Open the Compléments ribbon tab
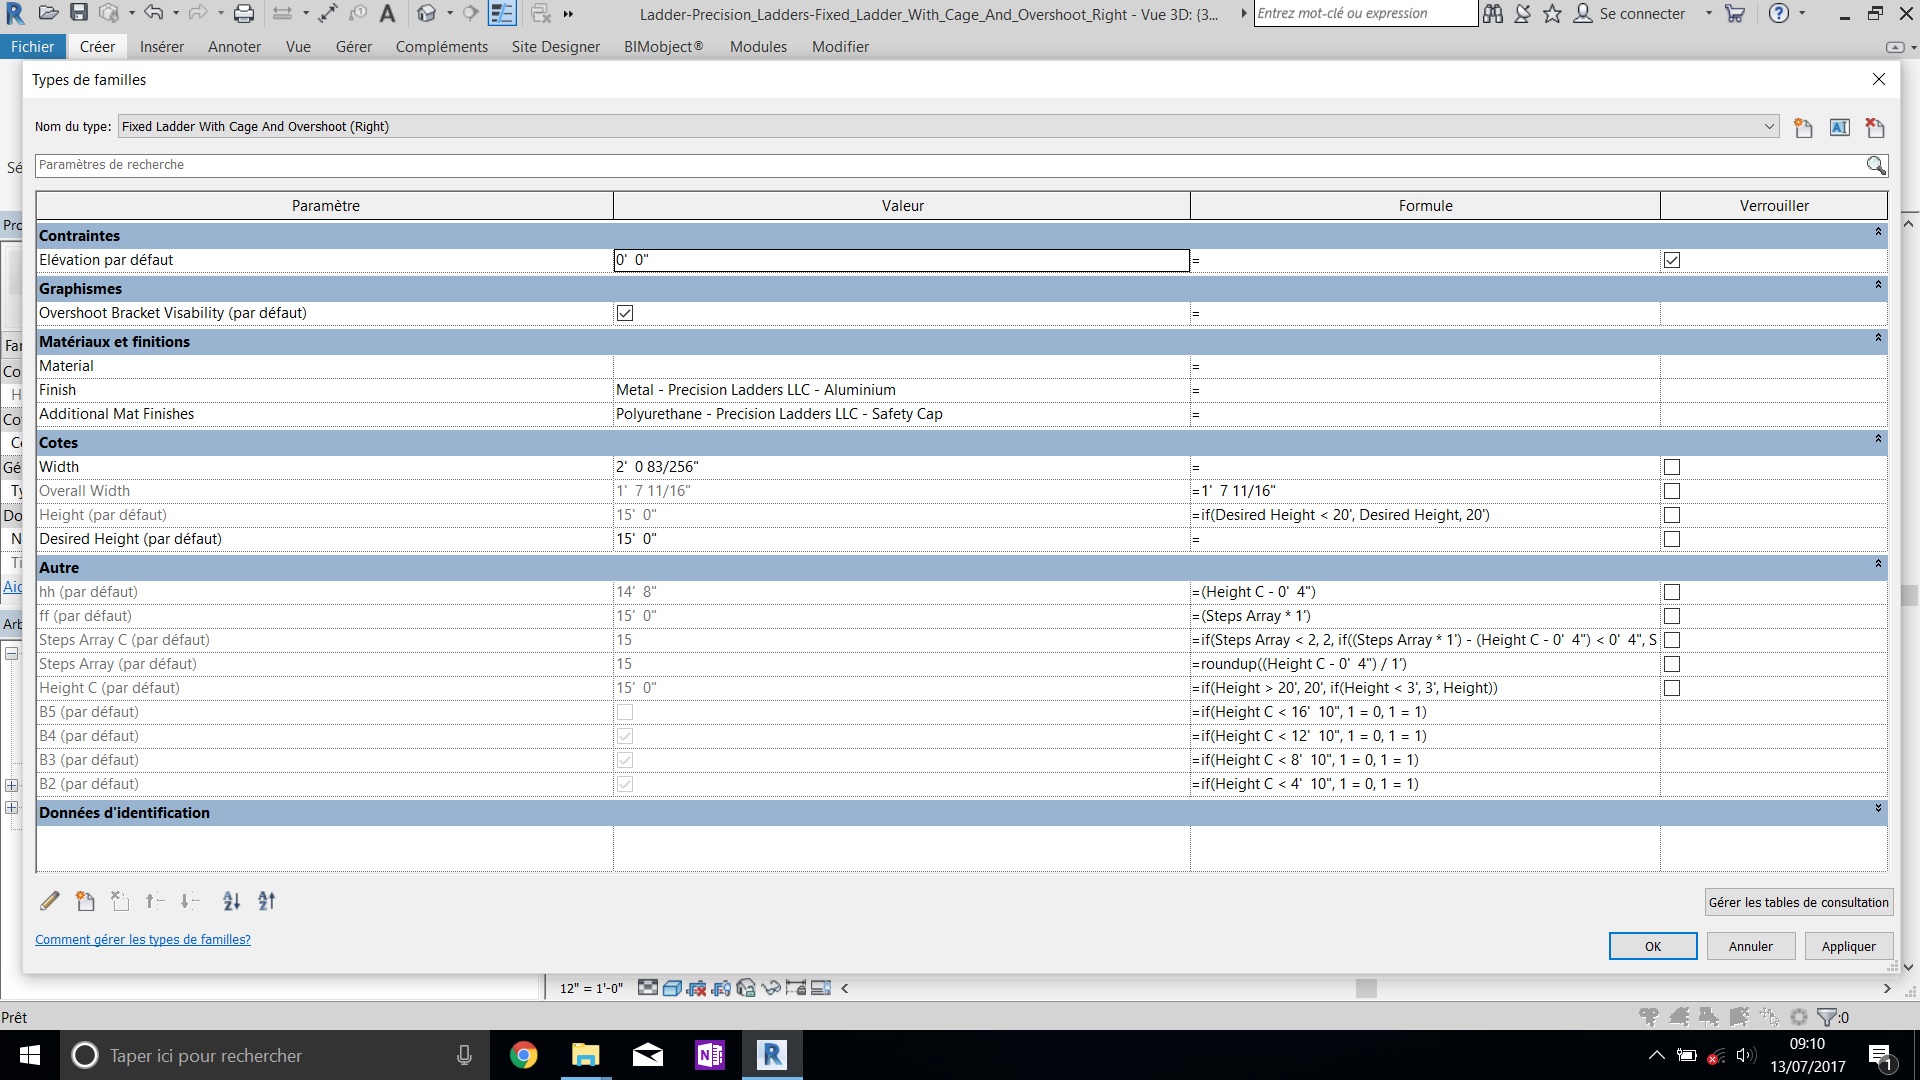The width and height of the screenshot is (1920, 1080). click(x=441, y=47)
